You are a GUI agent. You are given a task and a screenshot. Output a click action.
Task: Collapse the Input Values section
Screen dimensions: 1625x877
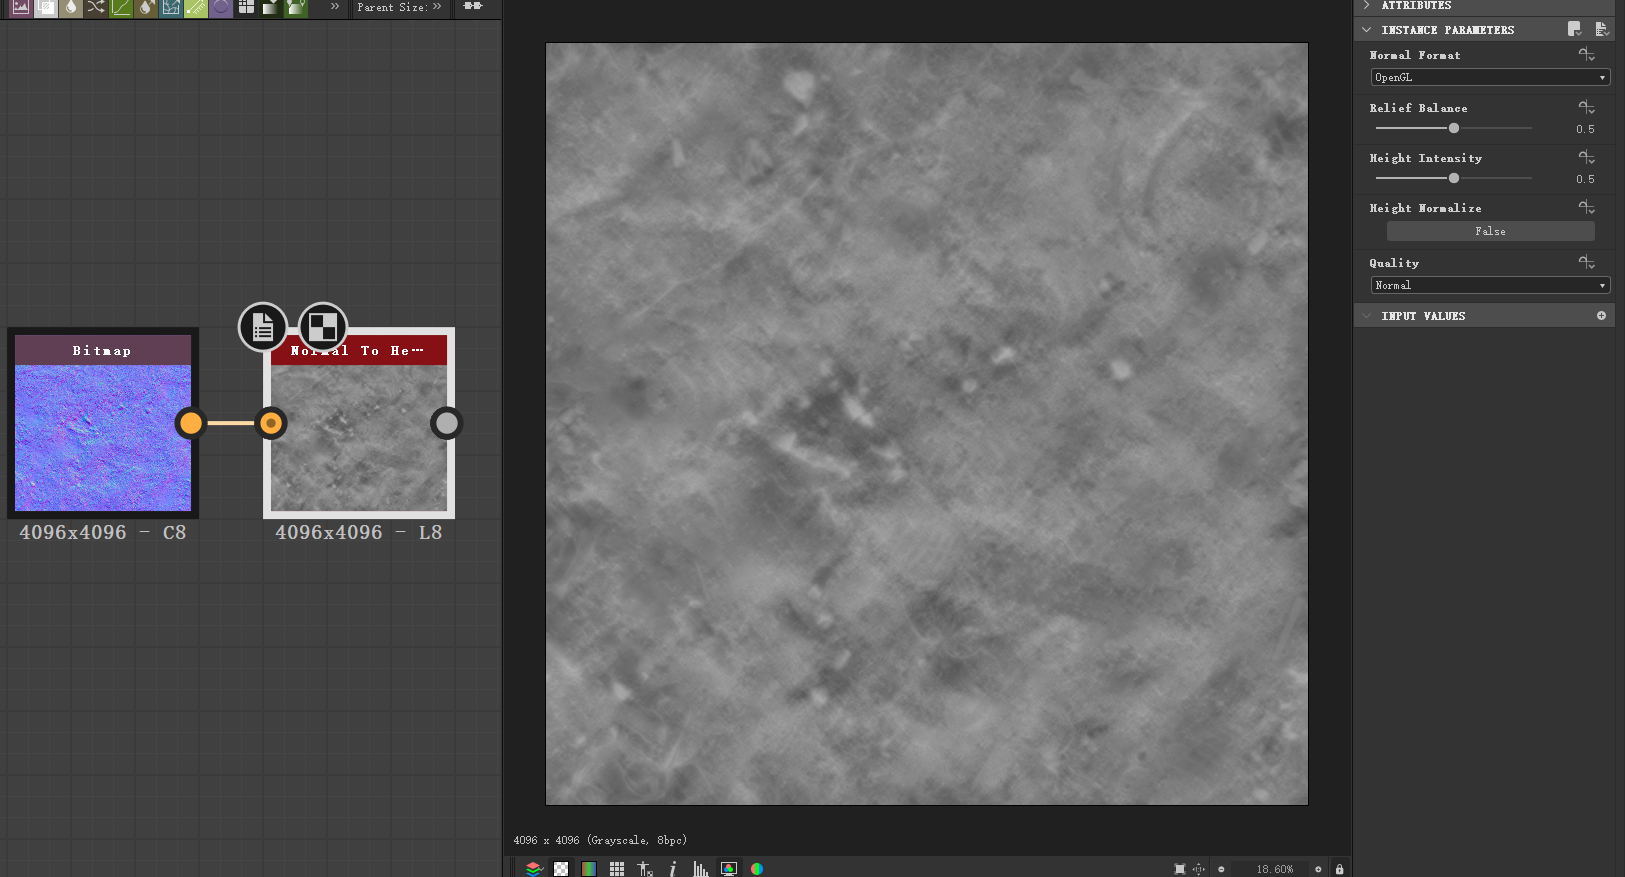(1367, 316)
